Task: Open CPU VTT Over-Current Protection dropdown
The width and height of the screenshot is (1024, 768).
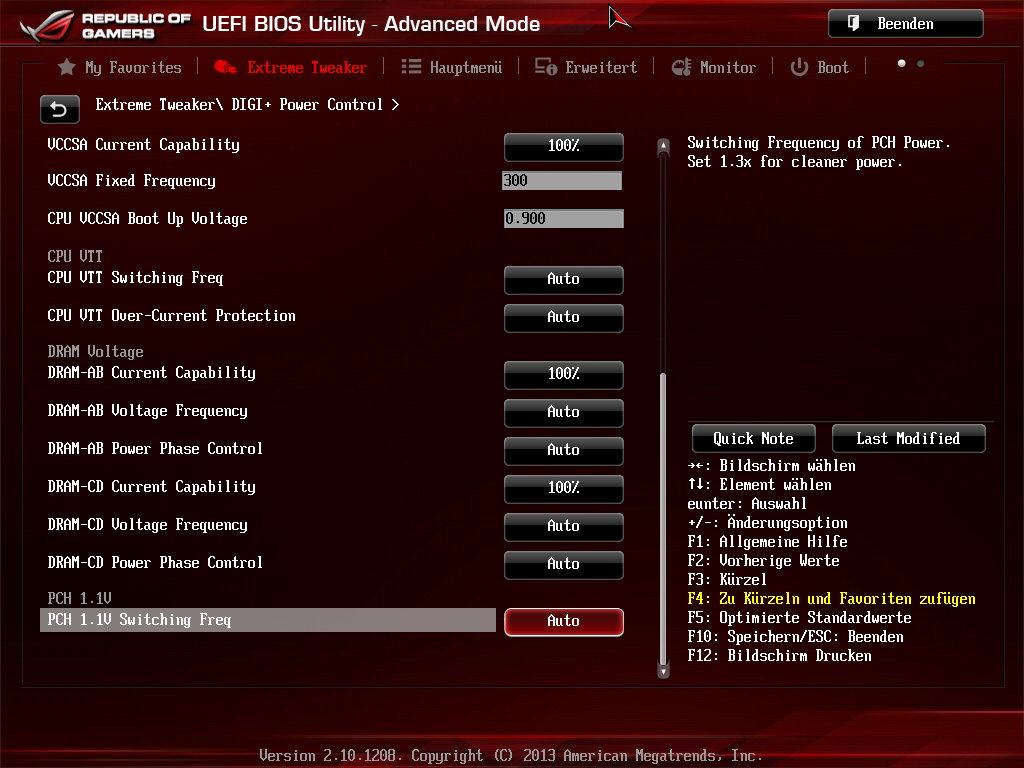Action: pos(564,317)
